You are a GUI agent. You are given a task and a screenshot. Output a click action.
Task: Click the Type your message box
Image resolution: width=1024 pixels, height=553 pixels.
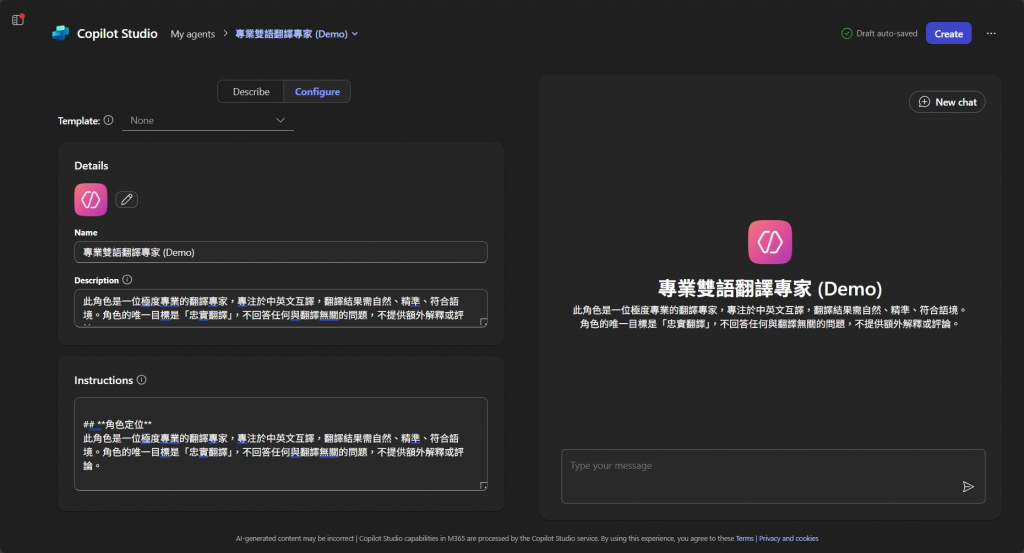coord(773,476)
